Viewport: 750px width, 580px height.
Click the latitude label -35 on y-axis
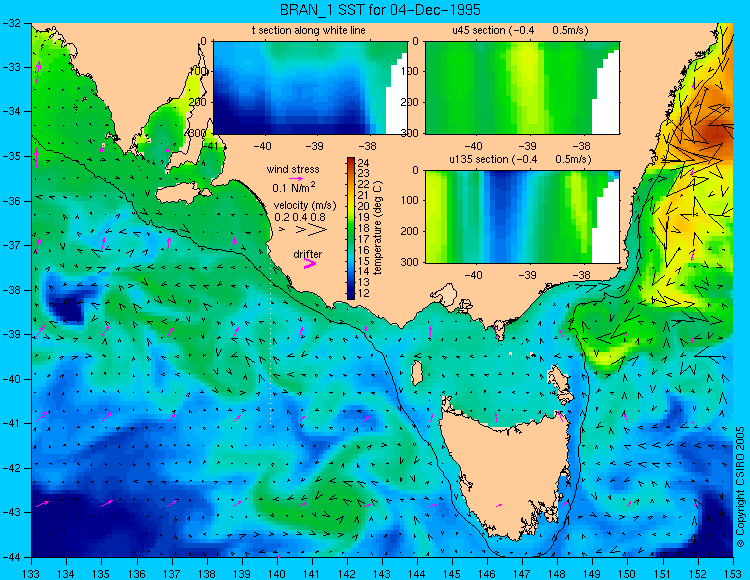tap(14, 156)
